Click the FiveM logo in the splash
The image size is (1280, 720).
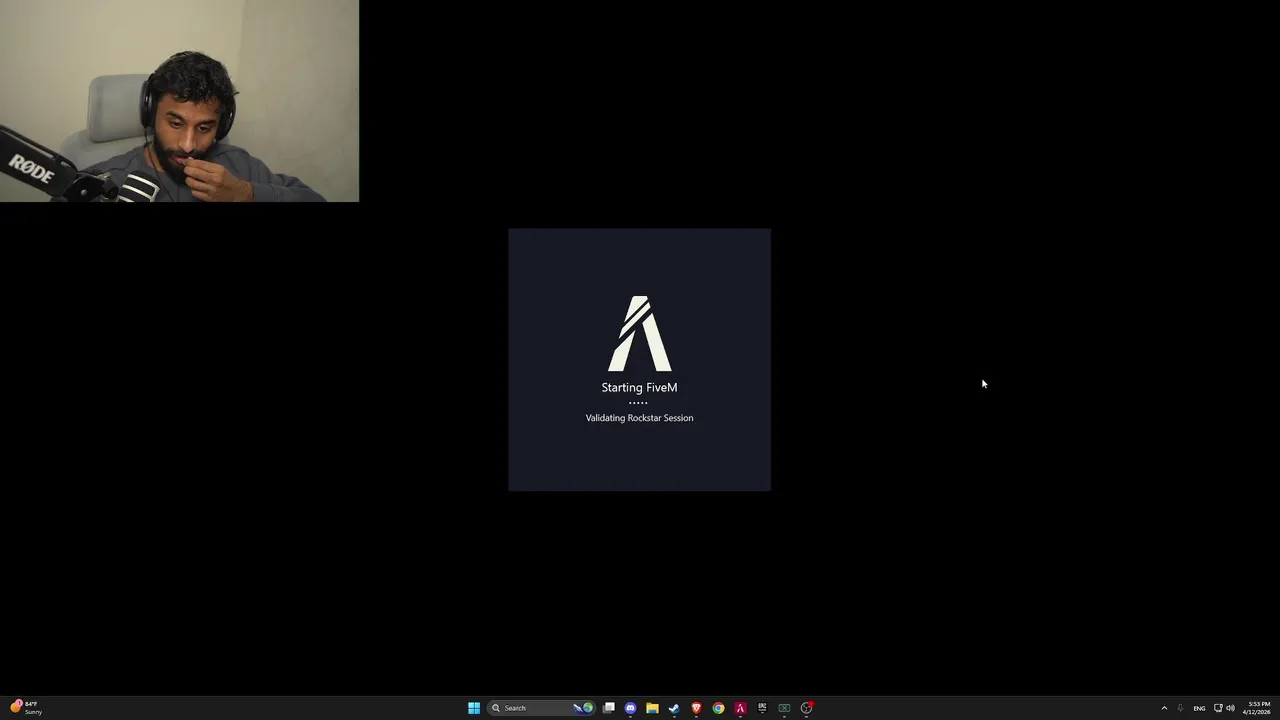click(x=640, y=333)
